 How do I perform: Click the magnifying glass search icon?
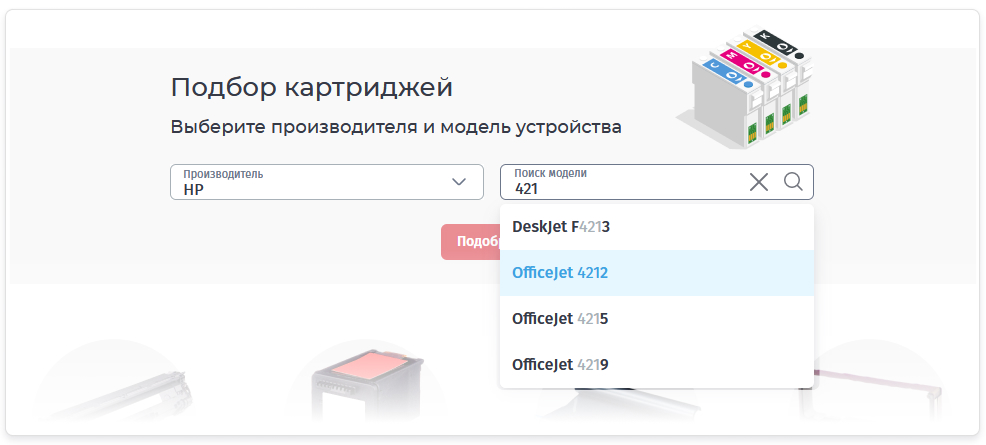point(793,181)
